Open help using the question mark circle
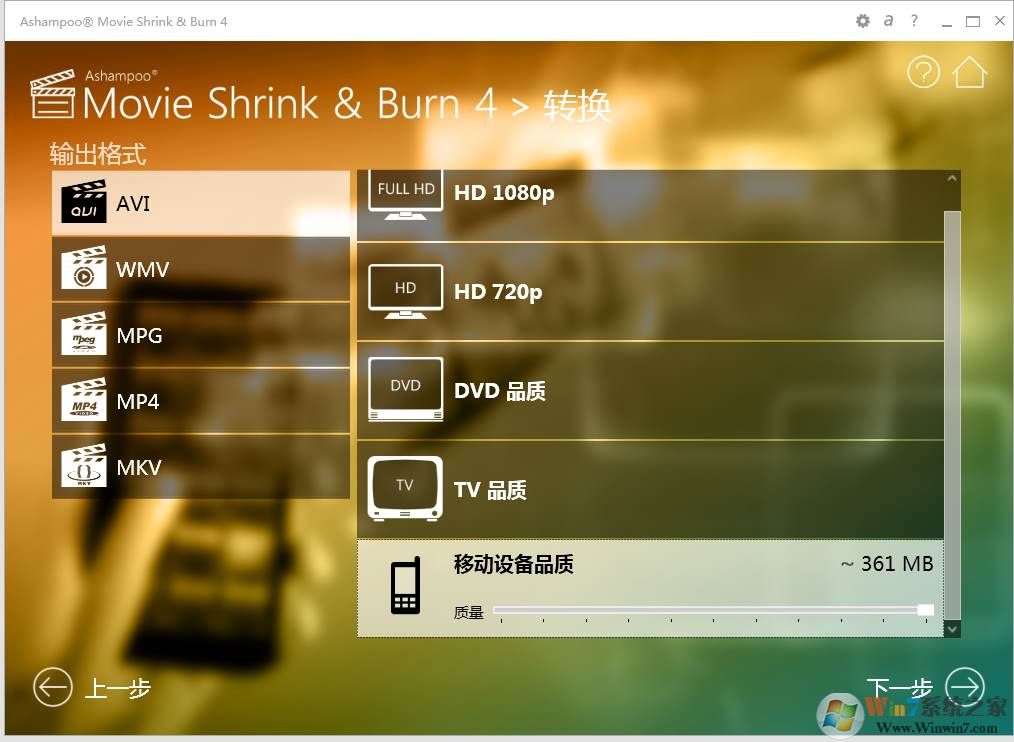This screenshot has height=742, width=1014. [x=923, y=71]
